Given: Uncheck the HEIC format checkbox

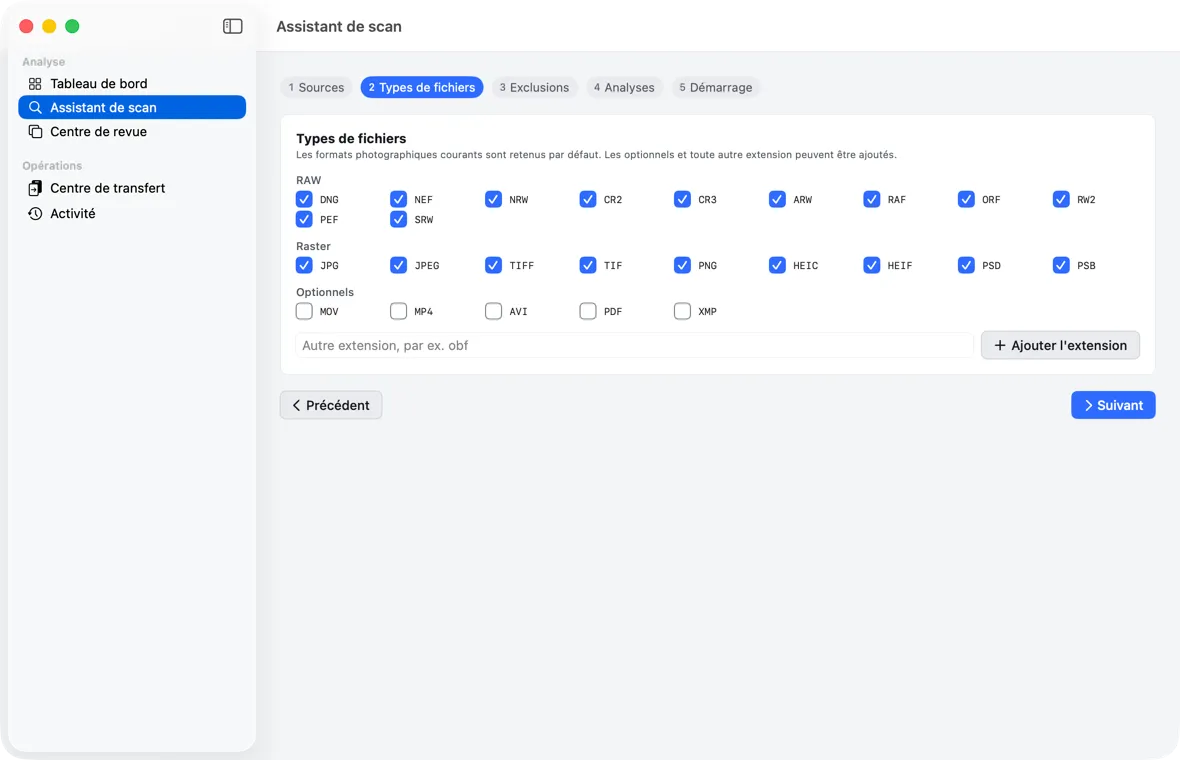Looking at the screenshot, I should (777, 265).
